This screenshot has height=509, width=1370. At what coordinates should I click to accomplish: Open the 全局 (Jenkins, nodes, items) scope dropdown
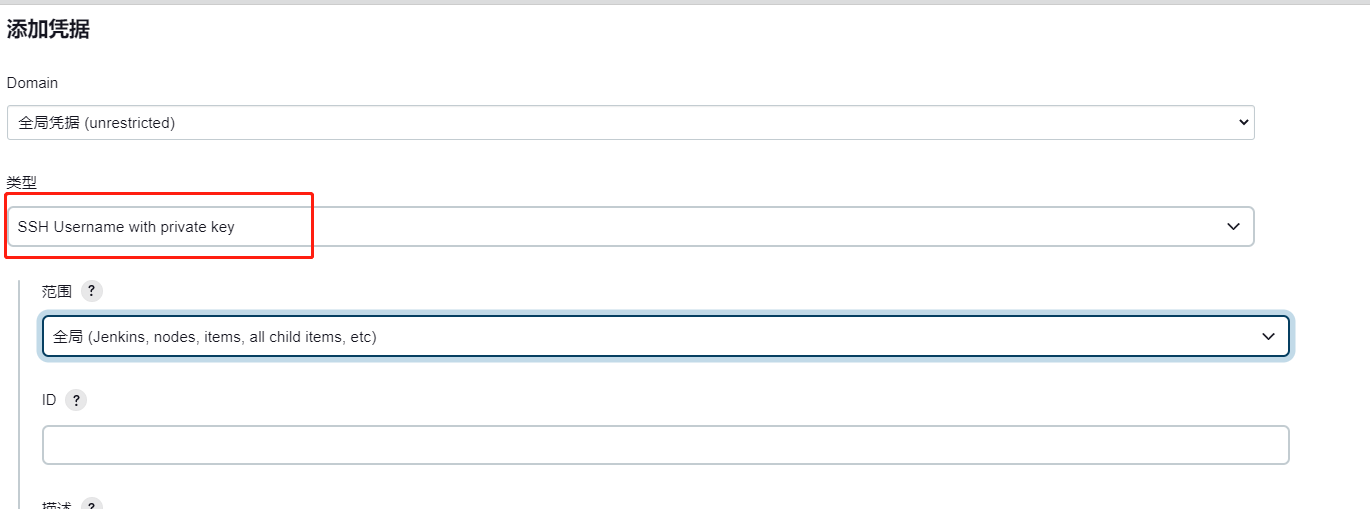pos(665,337)
